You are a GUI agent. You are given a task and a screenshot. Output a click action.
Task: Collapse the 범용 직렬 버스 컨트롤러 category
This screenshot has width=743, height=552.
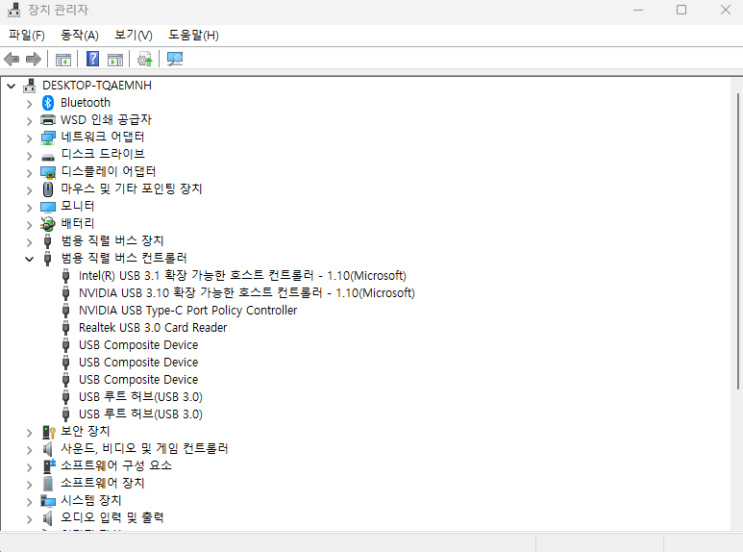click(29, 259)
